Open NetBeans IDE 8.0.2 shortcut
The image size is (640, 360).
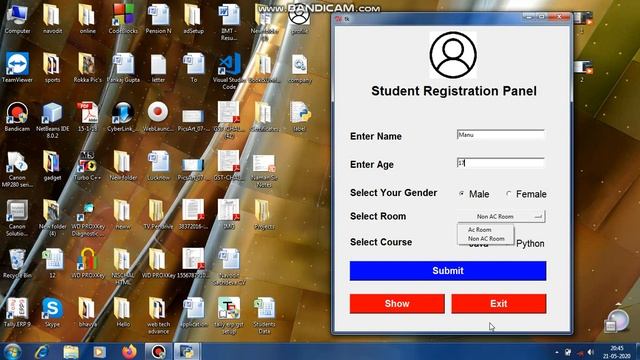[x=52, y=120]
